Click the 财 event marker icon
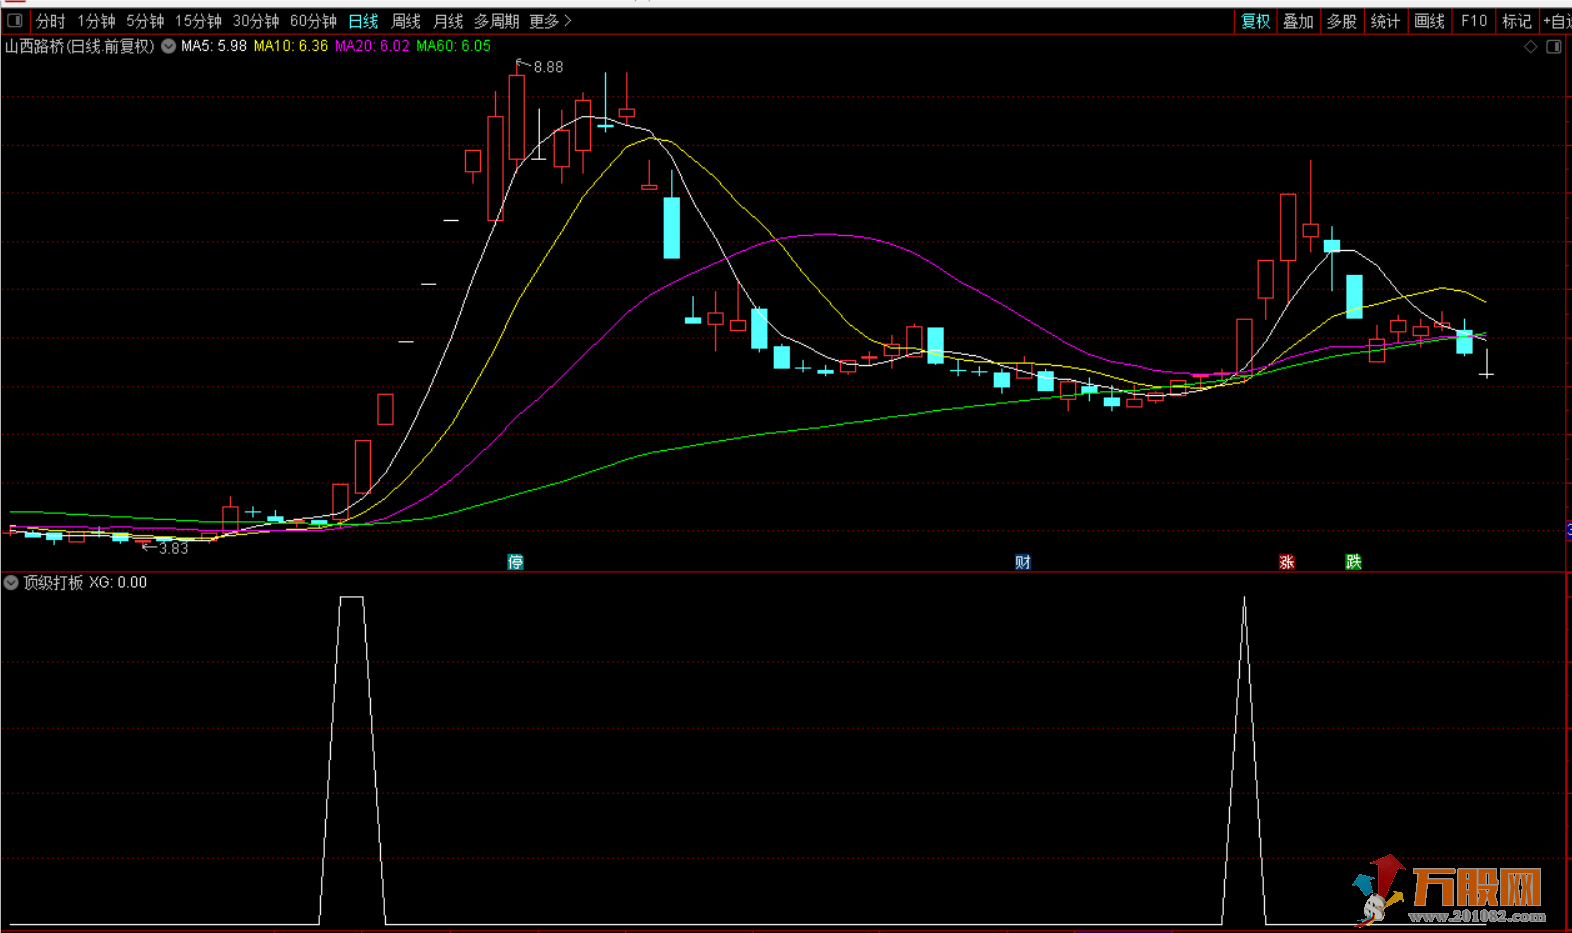This screenshot has height=933, width=1572. tap(1022, 562)
